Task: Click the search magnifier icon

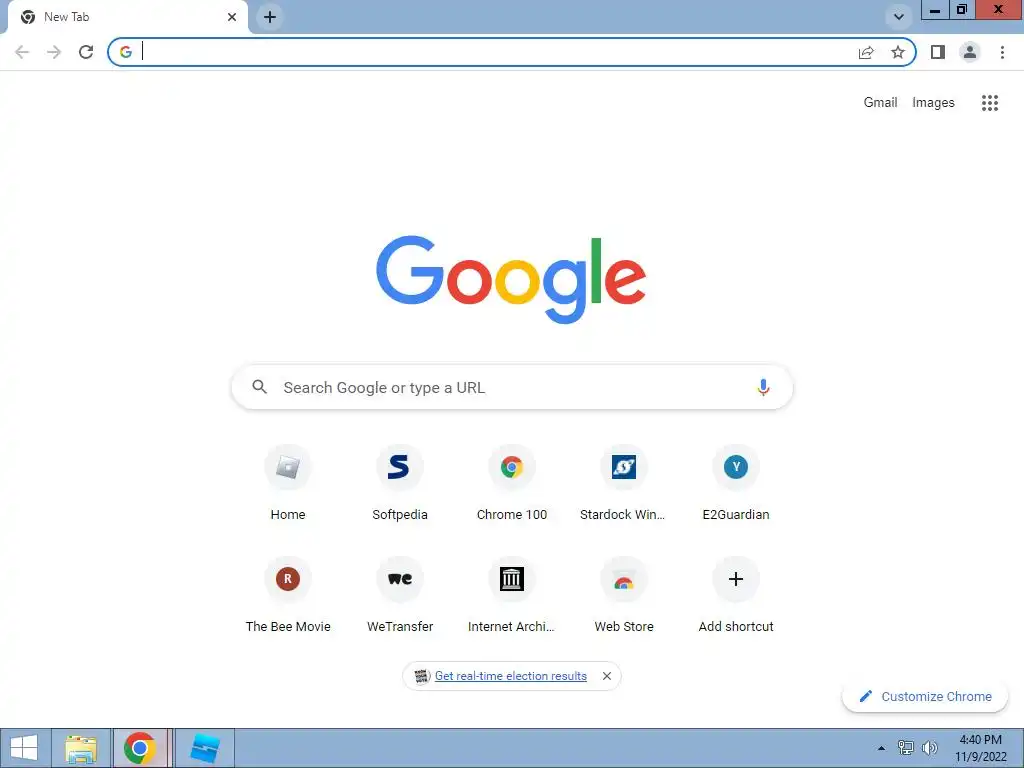Action: [x=260, y=387]
